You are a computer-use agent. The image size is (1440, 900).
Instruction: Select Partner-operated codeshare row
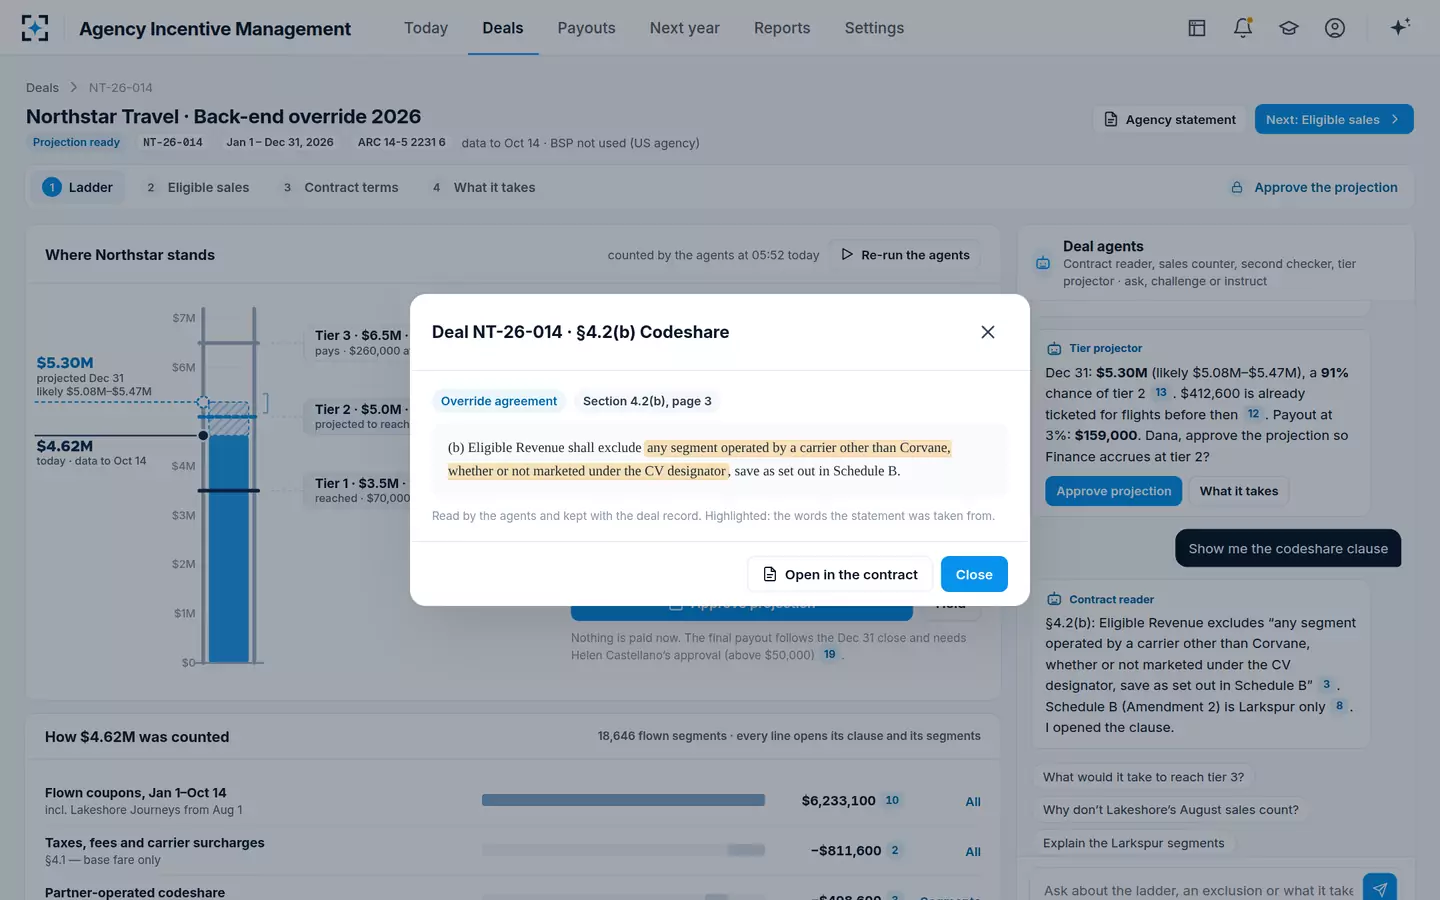512,892
